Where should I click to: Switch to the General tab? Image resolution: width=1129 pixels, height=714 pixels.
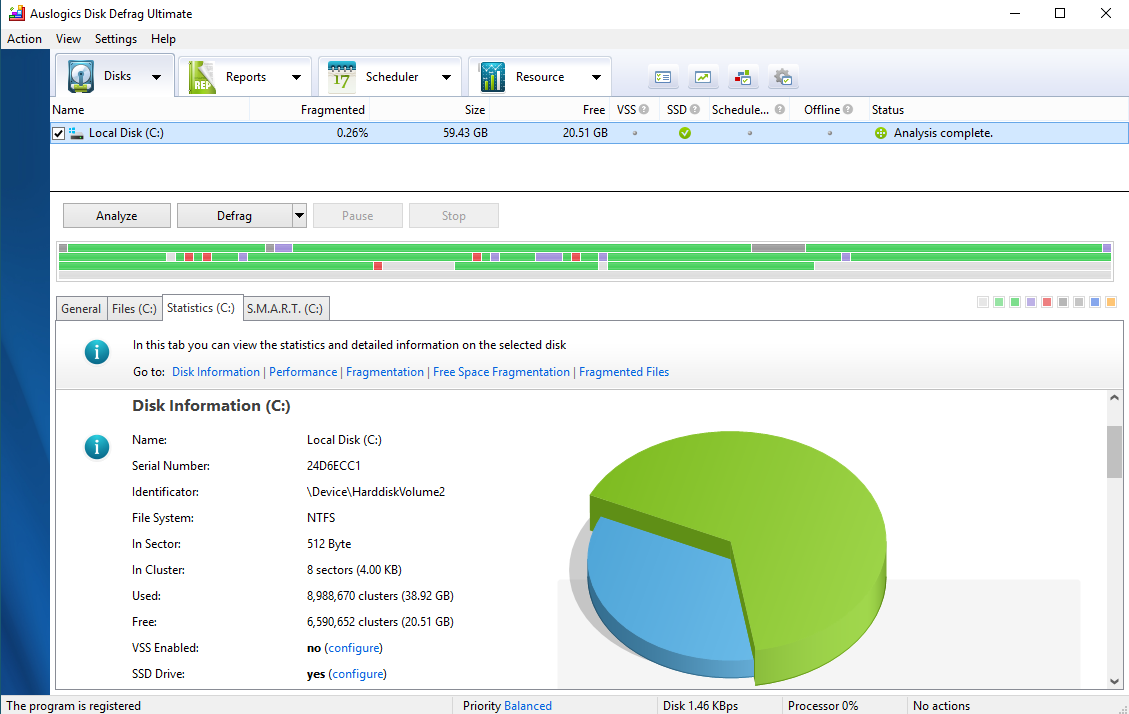[x=81, y=309]
